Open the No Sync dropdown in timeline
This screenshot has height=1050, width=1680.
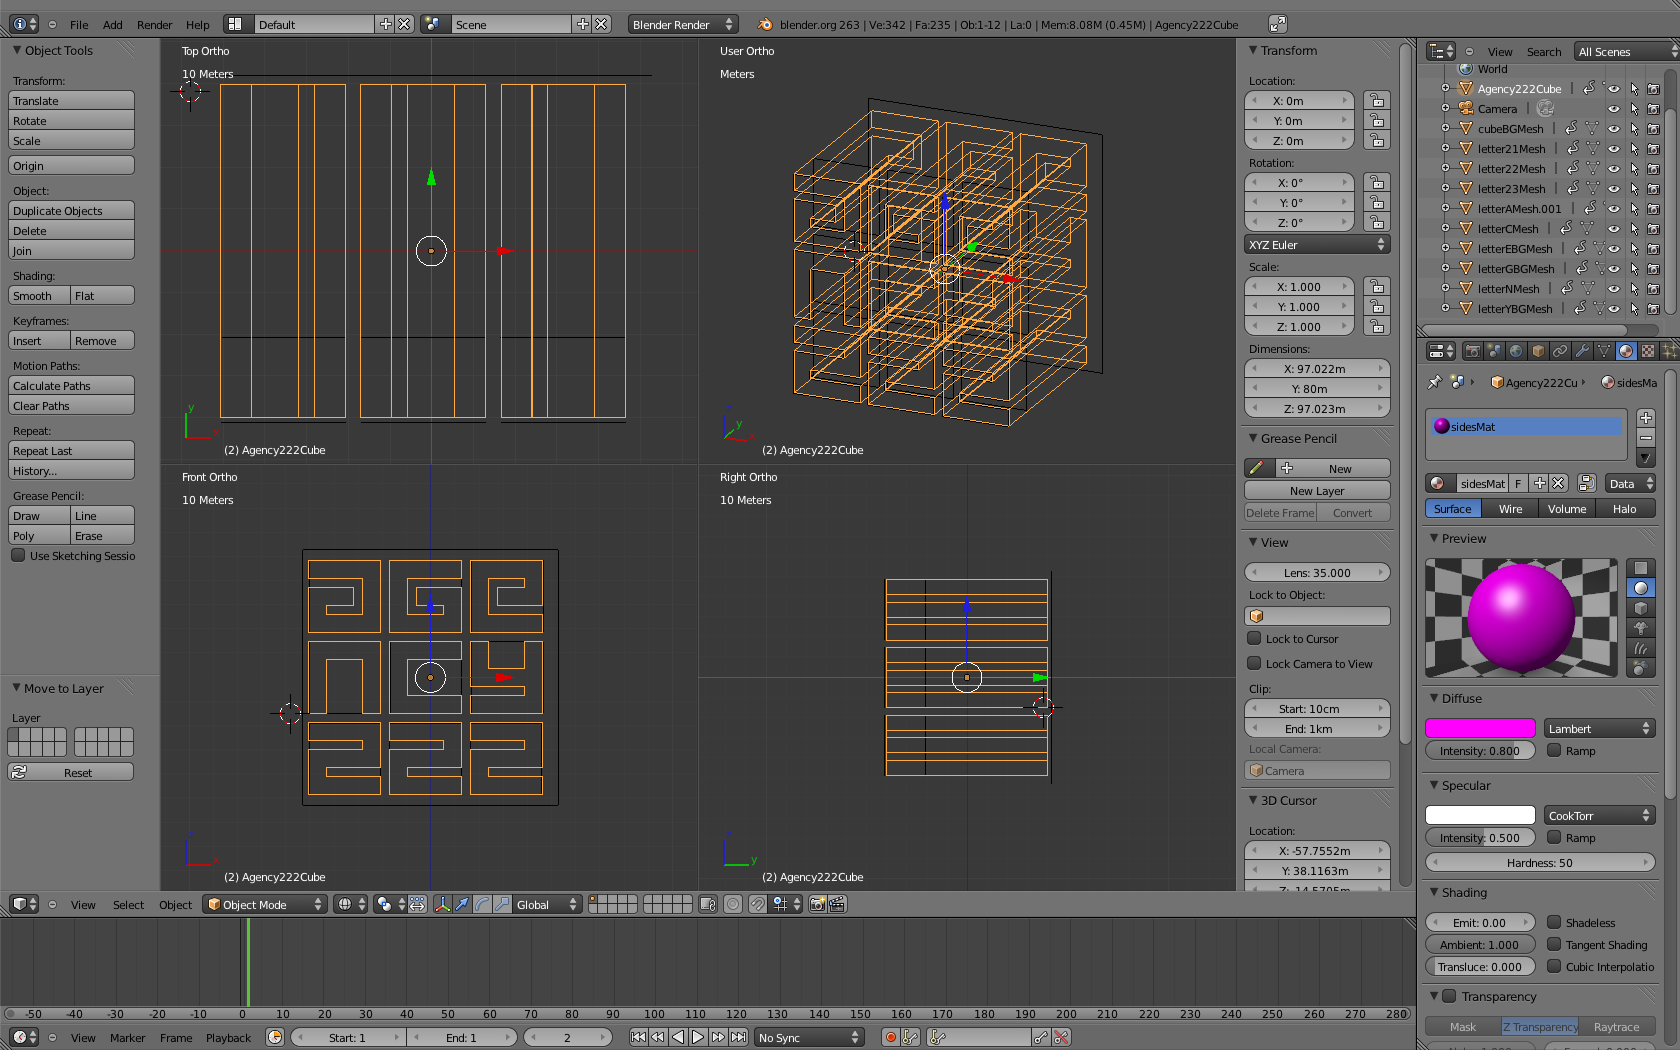tap(809, 1037)
